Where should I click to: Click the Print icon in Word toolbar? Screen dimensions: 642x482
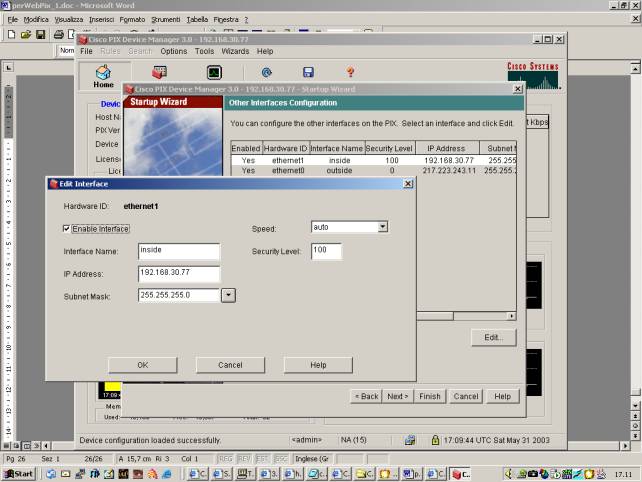[x=59, y=34]
